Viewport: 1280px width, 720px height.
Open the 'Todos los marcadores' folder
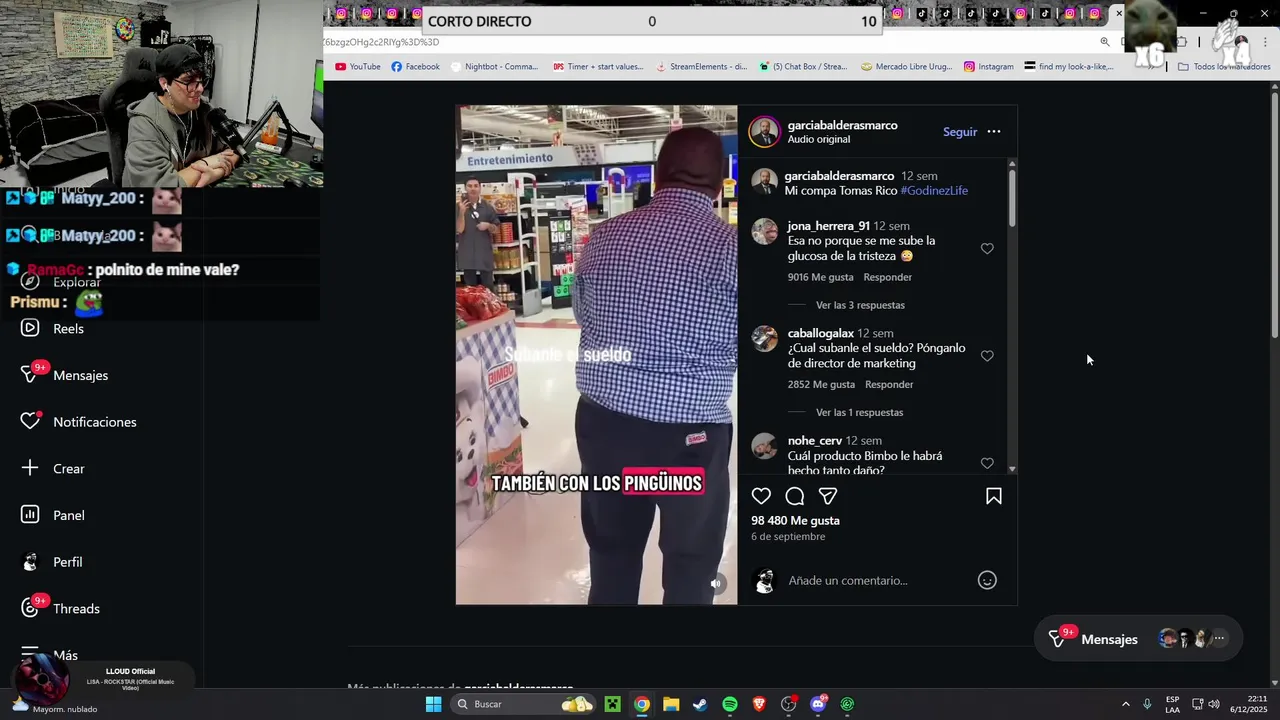(1223, 67)
